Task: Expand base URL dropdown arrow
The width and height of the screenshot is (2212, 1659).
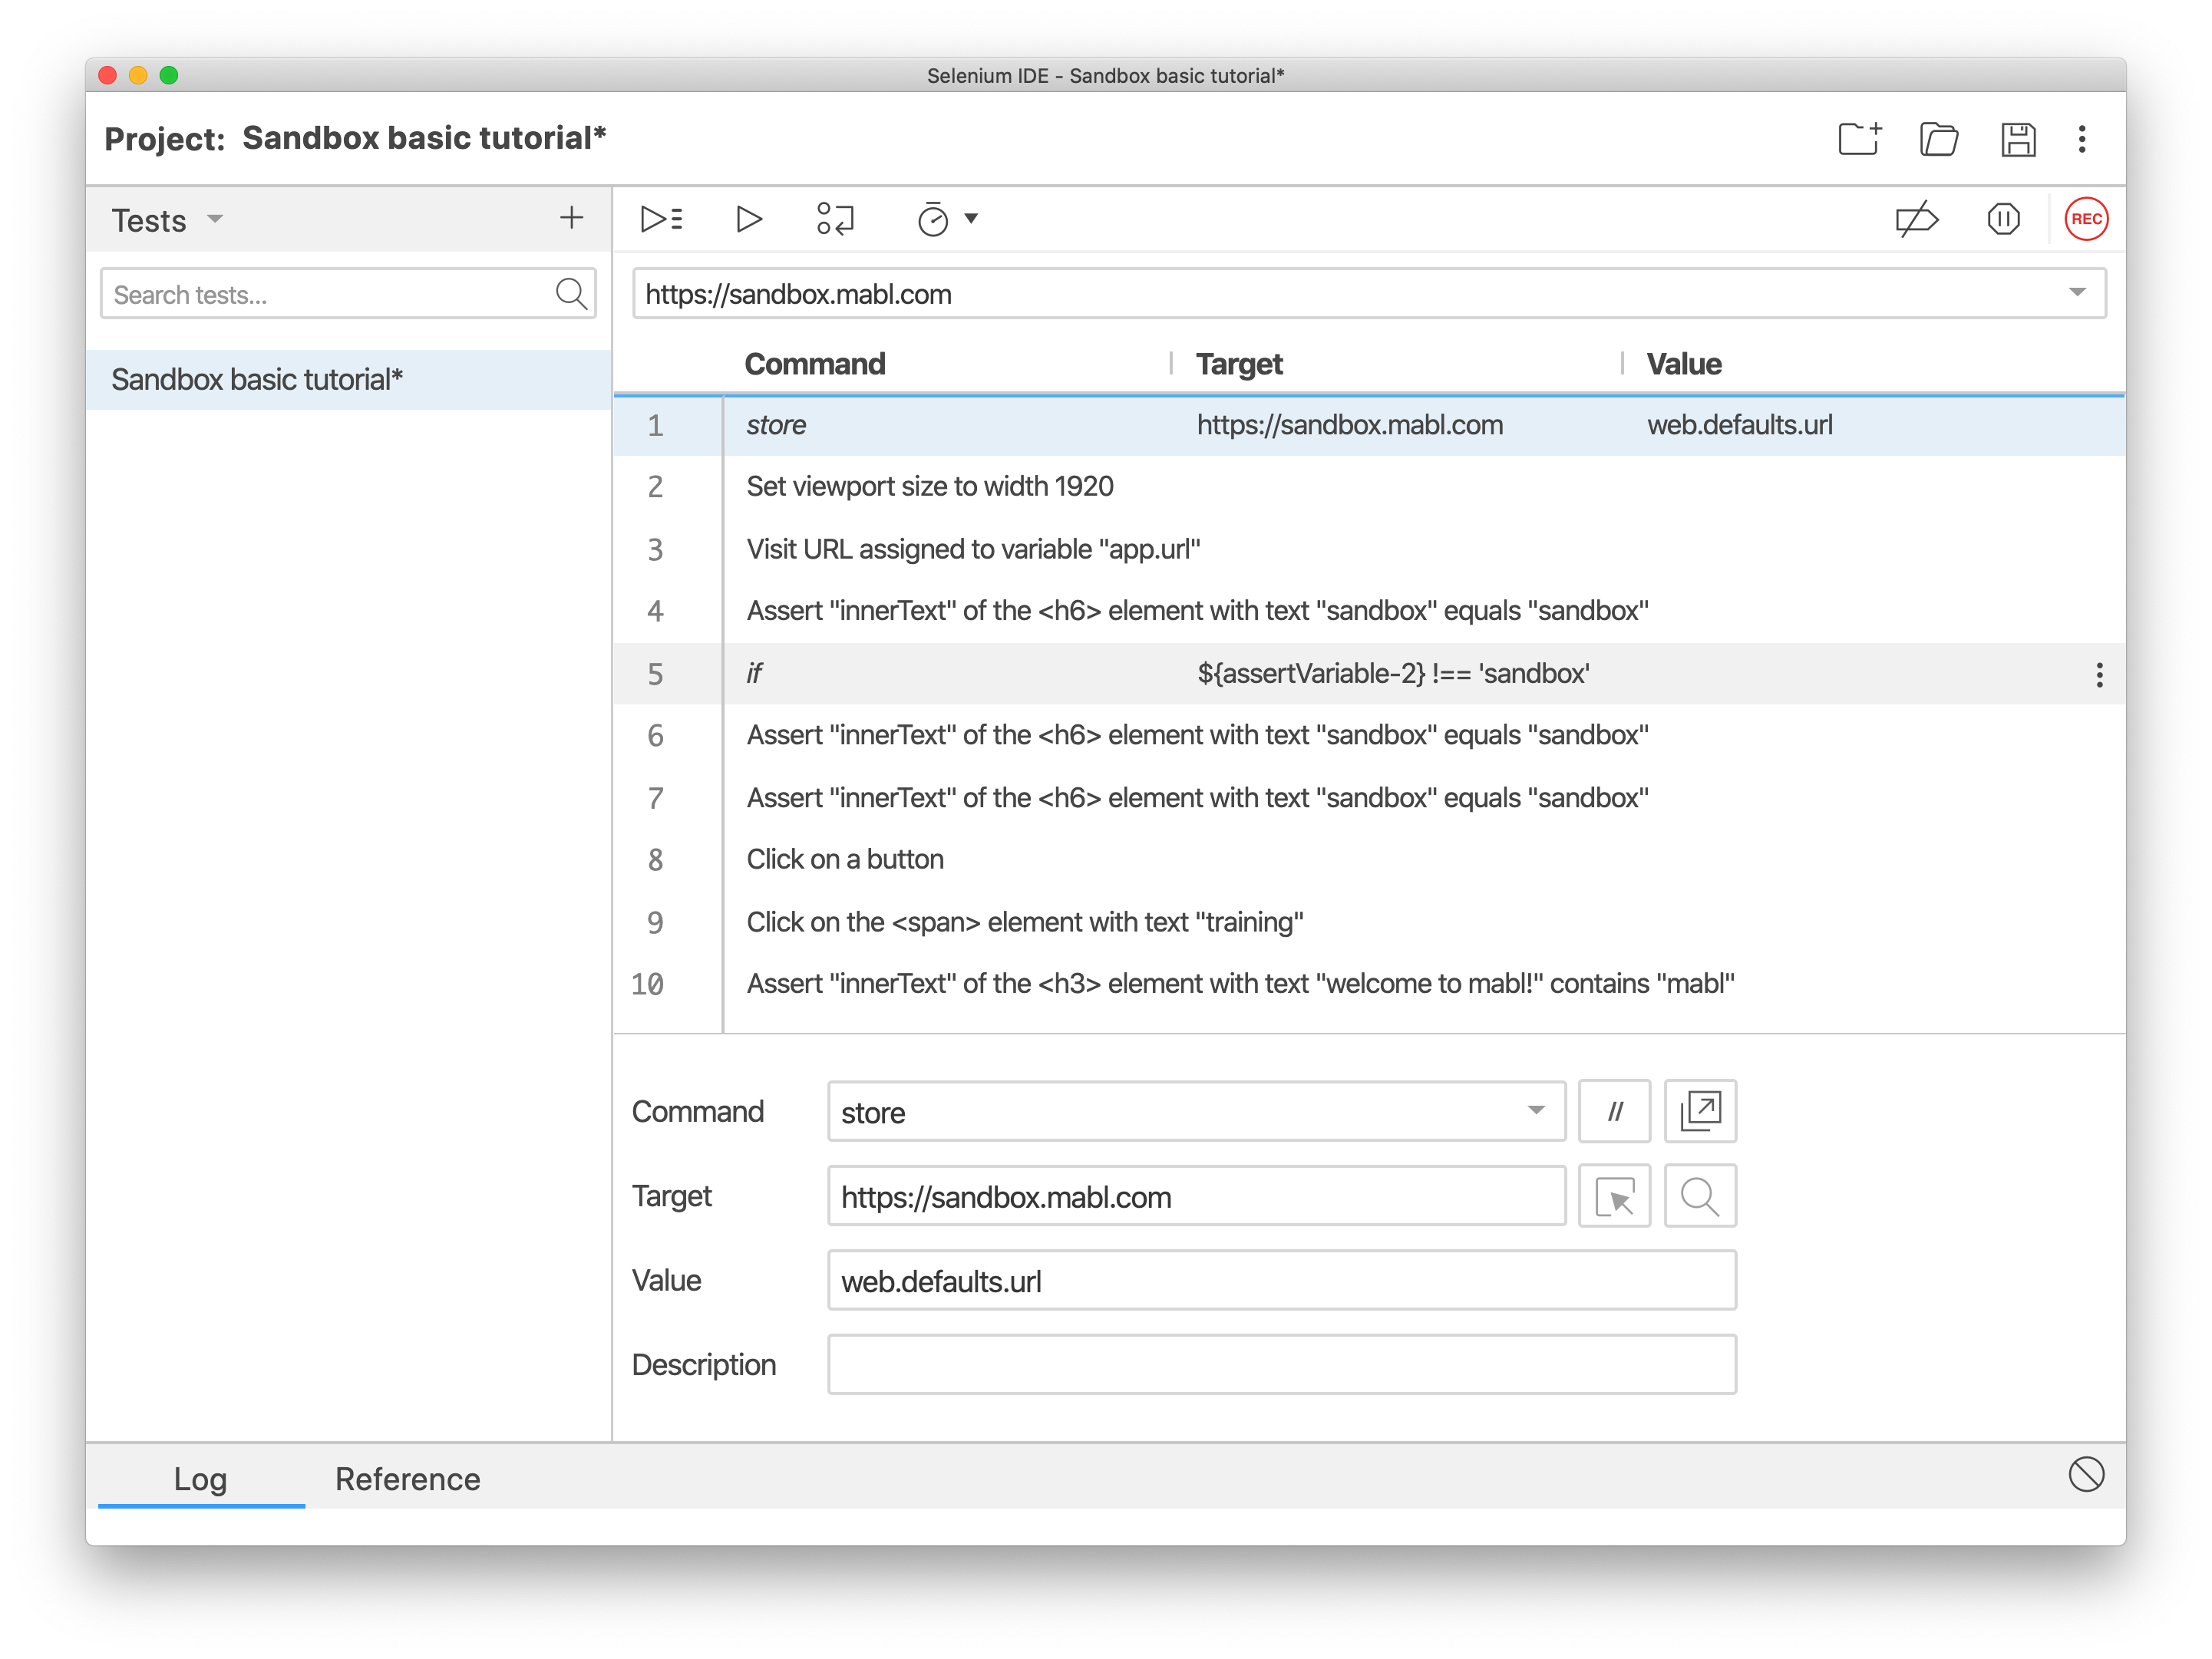Action: (x=2077, y=292)
